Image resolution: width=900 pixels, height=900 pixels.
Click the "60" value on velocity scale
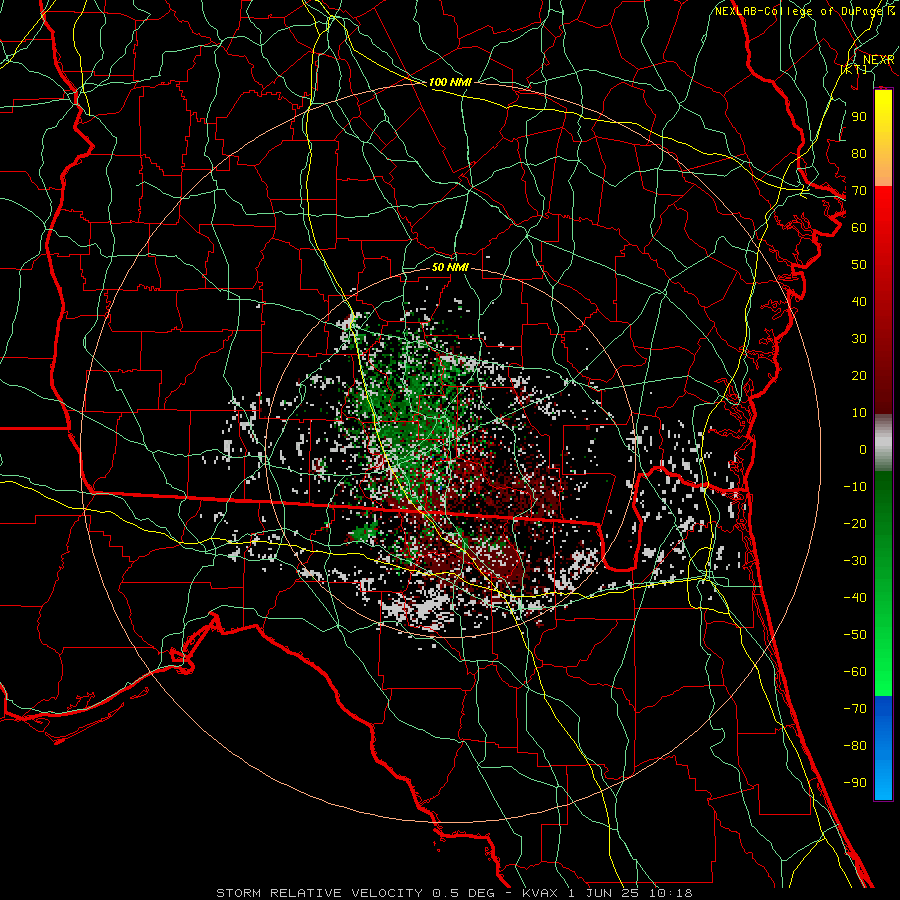[859, 228]
